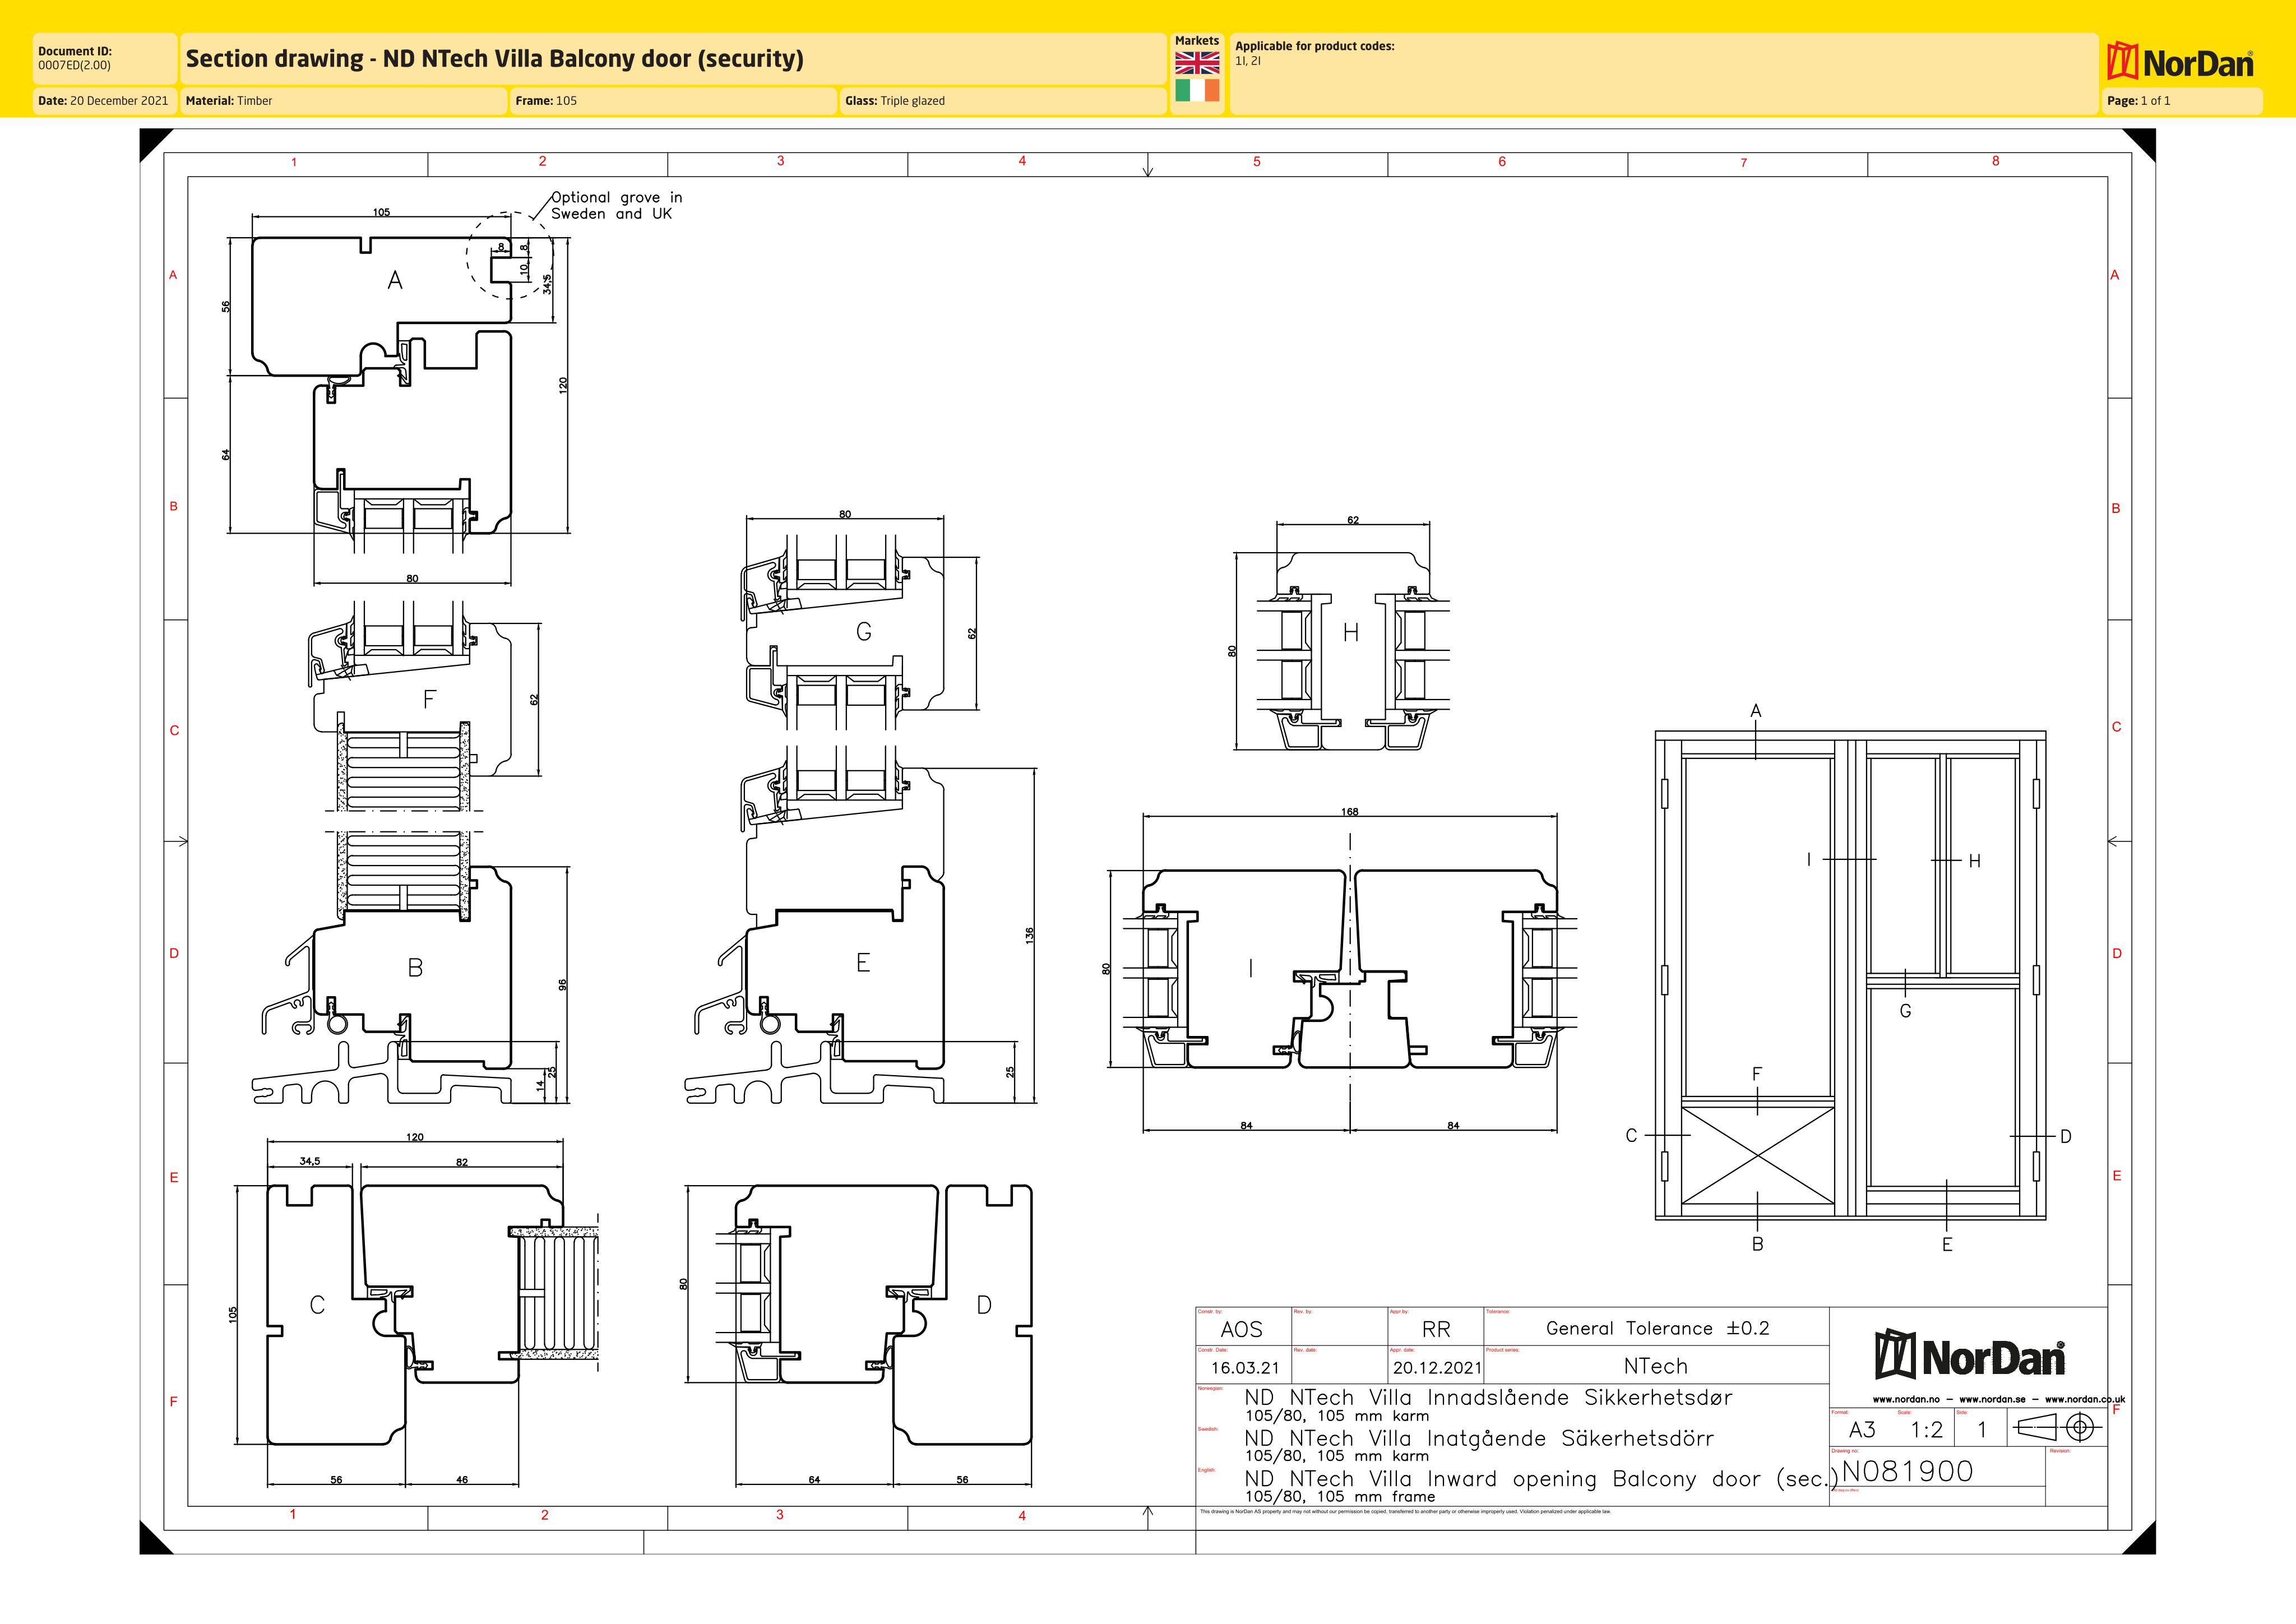The height and width of the screenshot is (1624, 2296).
Task: Click the NorDan logo in the yellow header
Action: point(2180,62)
